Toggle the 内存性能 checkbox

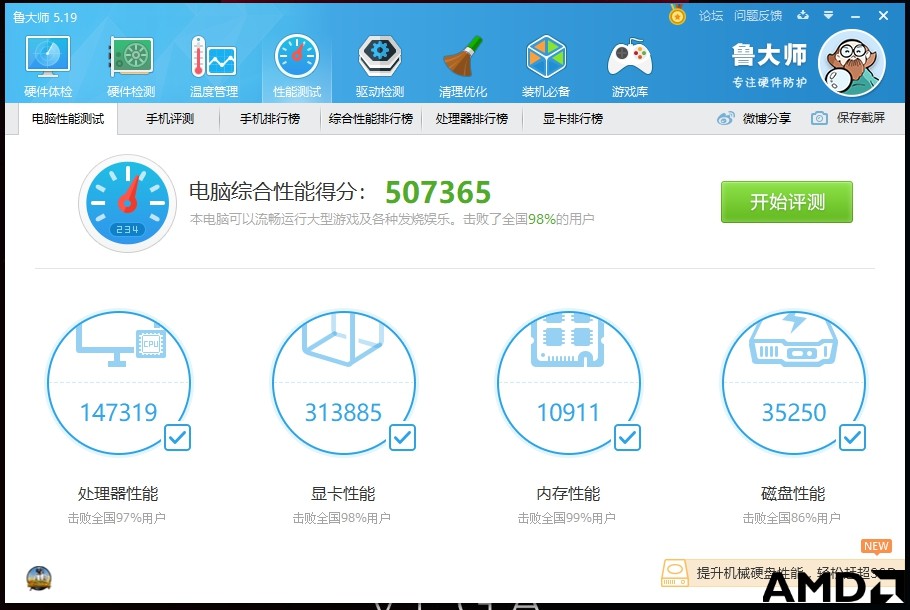pyautogui.click(x=627, y=438)
